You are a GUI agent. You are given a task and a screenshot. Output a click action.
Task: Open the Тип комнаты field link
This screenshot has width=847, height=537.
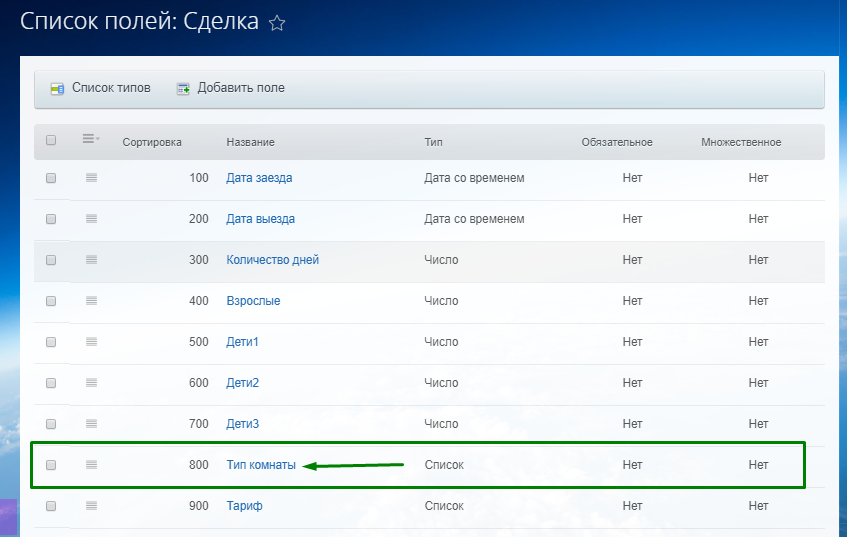261,465
